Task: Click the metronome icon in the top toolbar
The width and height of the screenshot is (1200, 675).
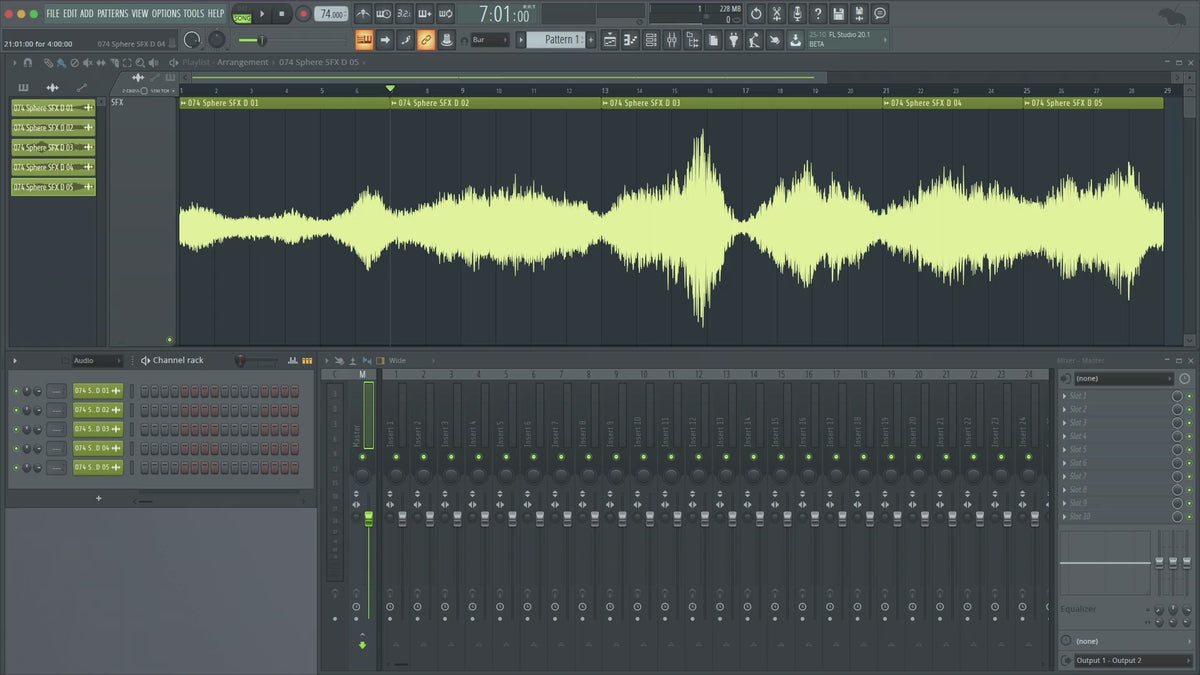Action: tap(363, 14)
